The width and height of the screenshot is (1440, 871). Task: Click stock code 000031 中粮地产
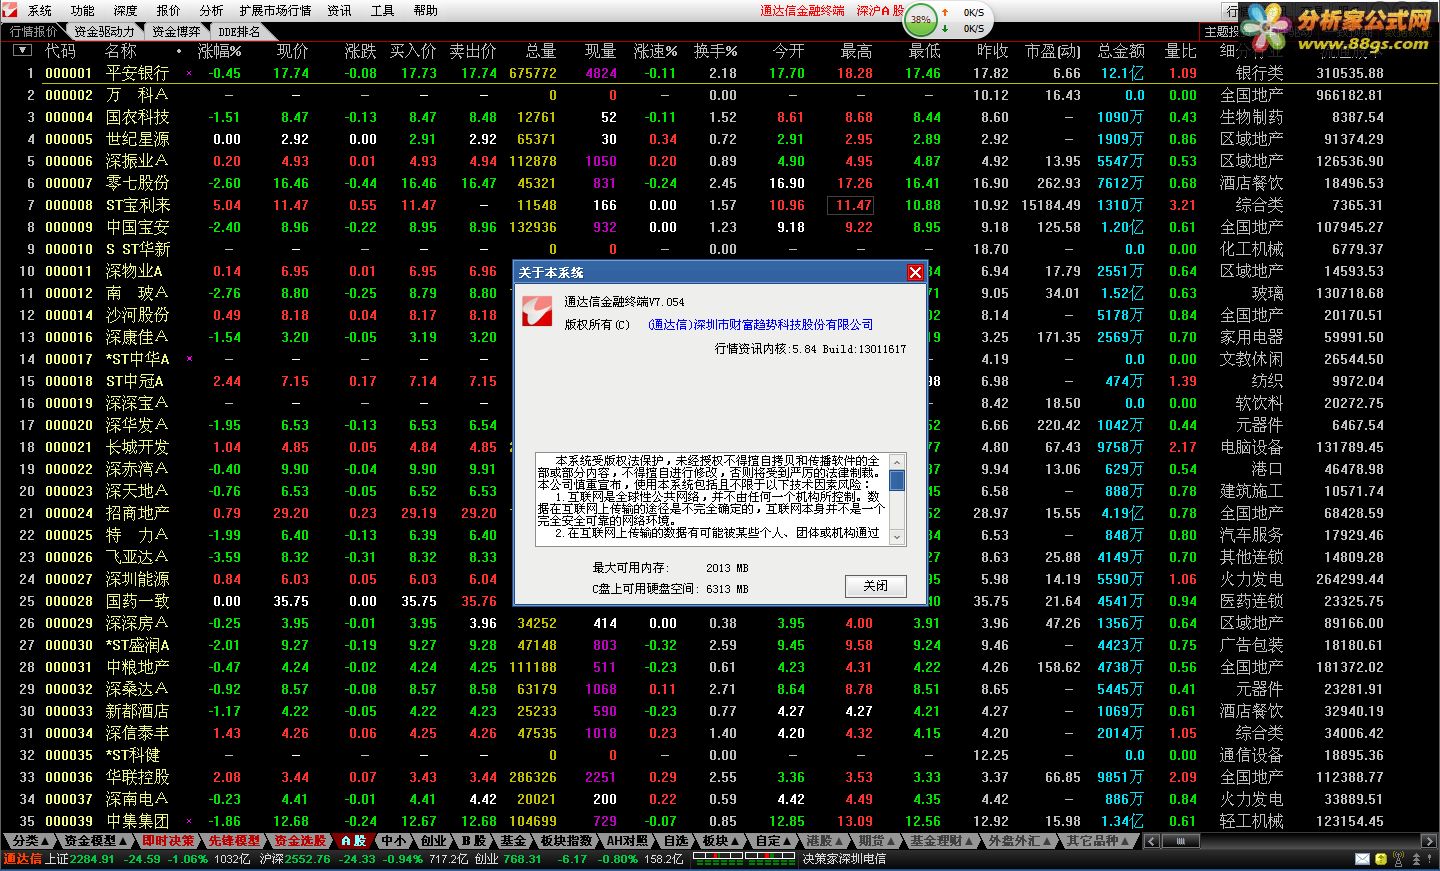69,667
